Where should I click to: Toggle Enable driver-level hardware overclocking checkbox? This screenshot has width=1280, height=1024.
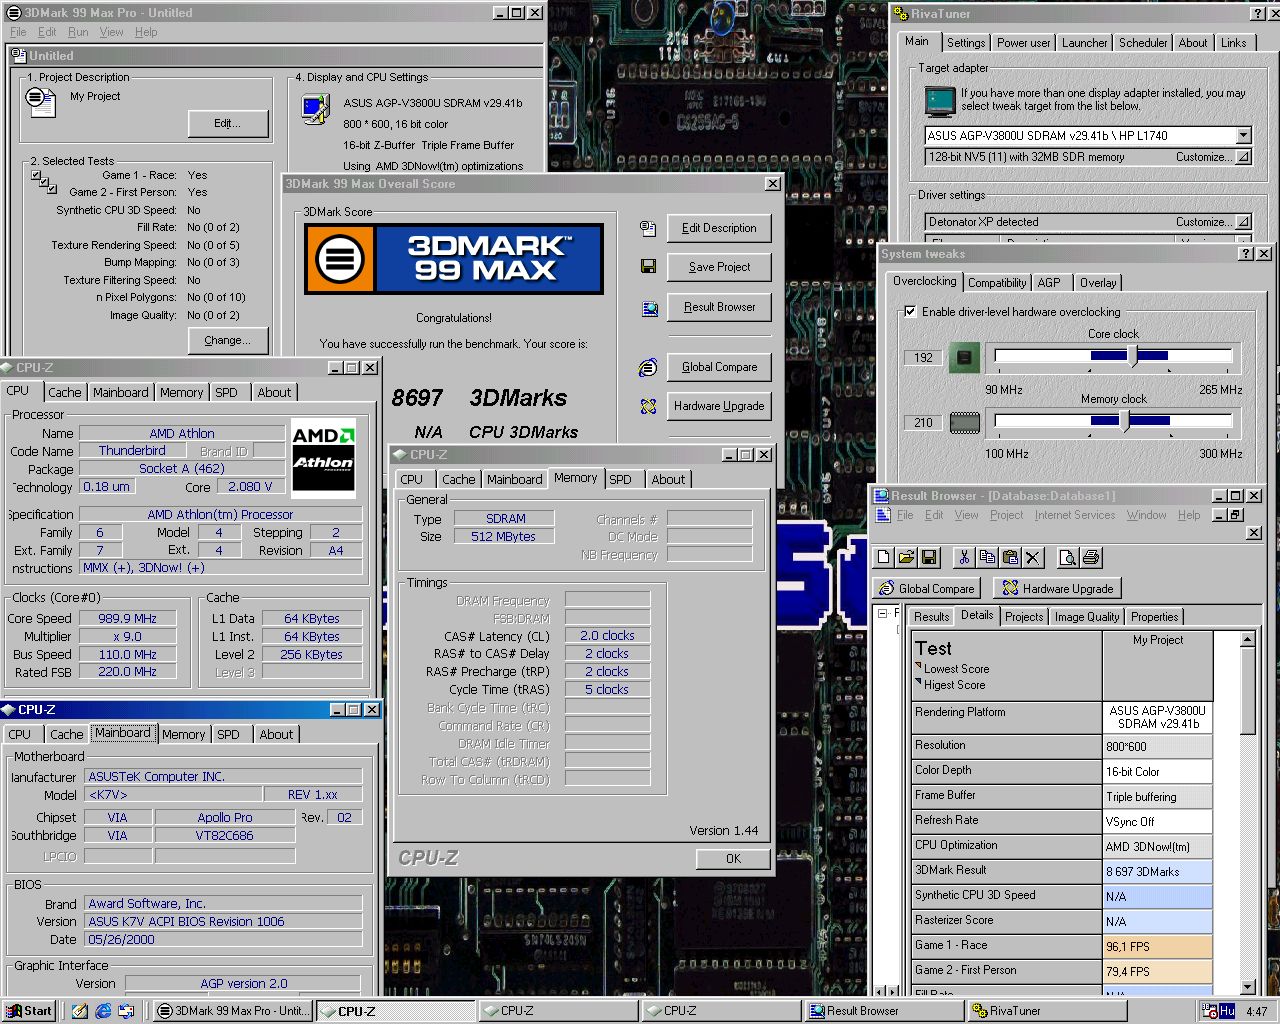909,311
